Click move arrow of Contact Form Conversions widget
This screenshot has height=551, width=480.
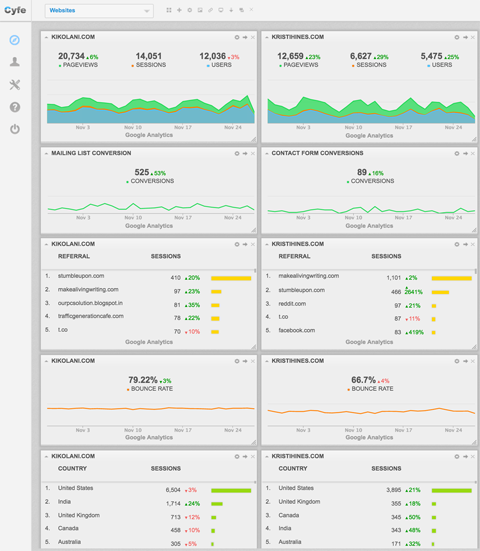465,154
